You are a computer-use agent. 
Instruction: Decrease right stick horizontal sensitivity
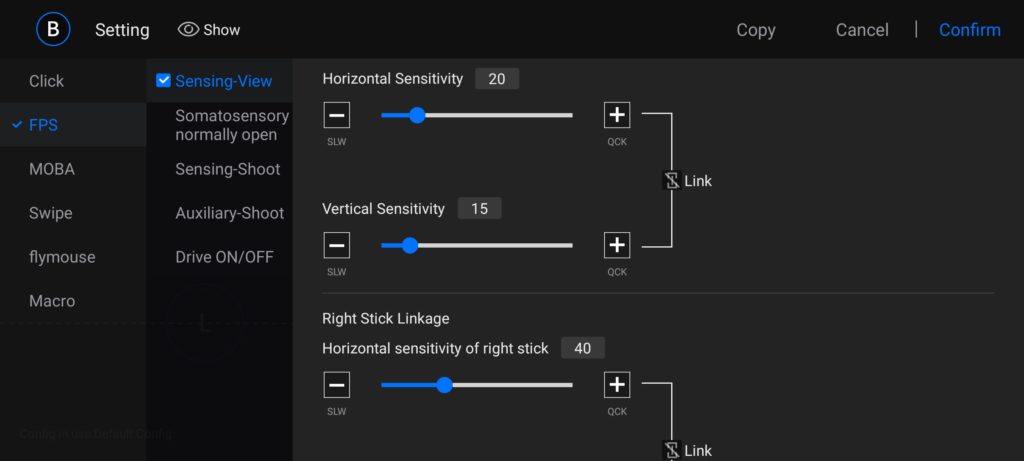click(x=337, y=385)
